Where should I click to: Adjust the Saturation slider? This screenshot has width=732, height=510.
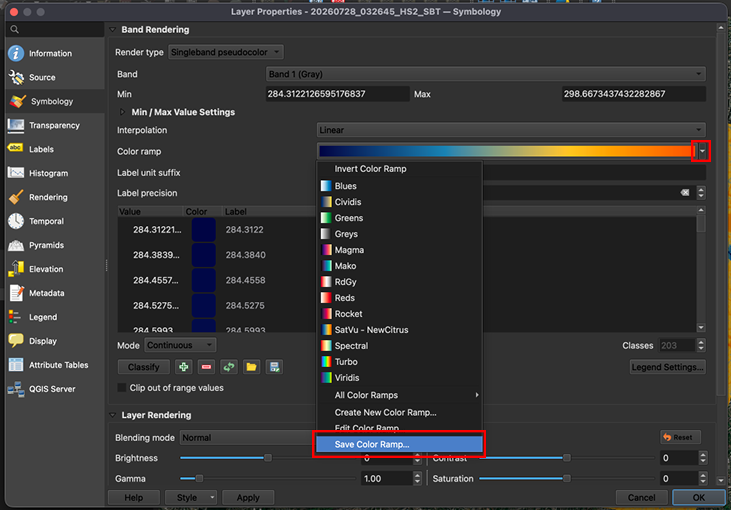coord(566,478)
